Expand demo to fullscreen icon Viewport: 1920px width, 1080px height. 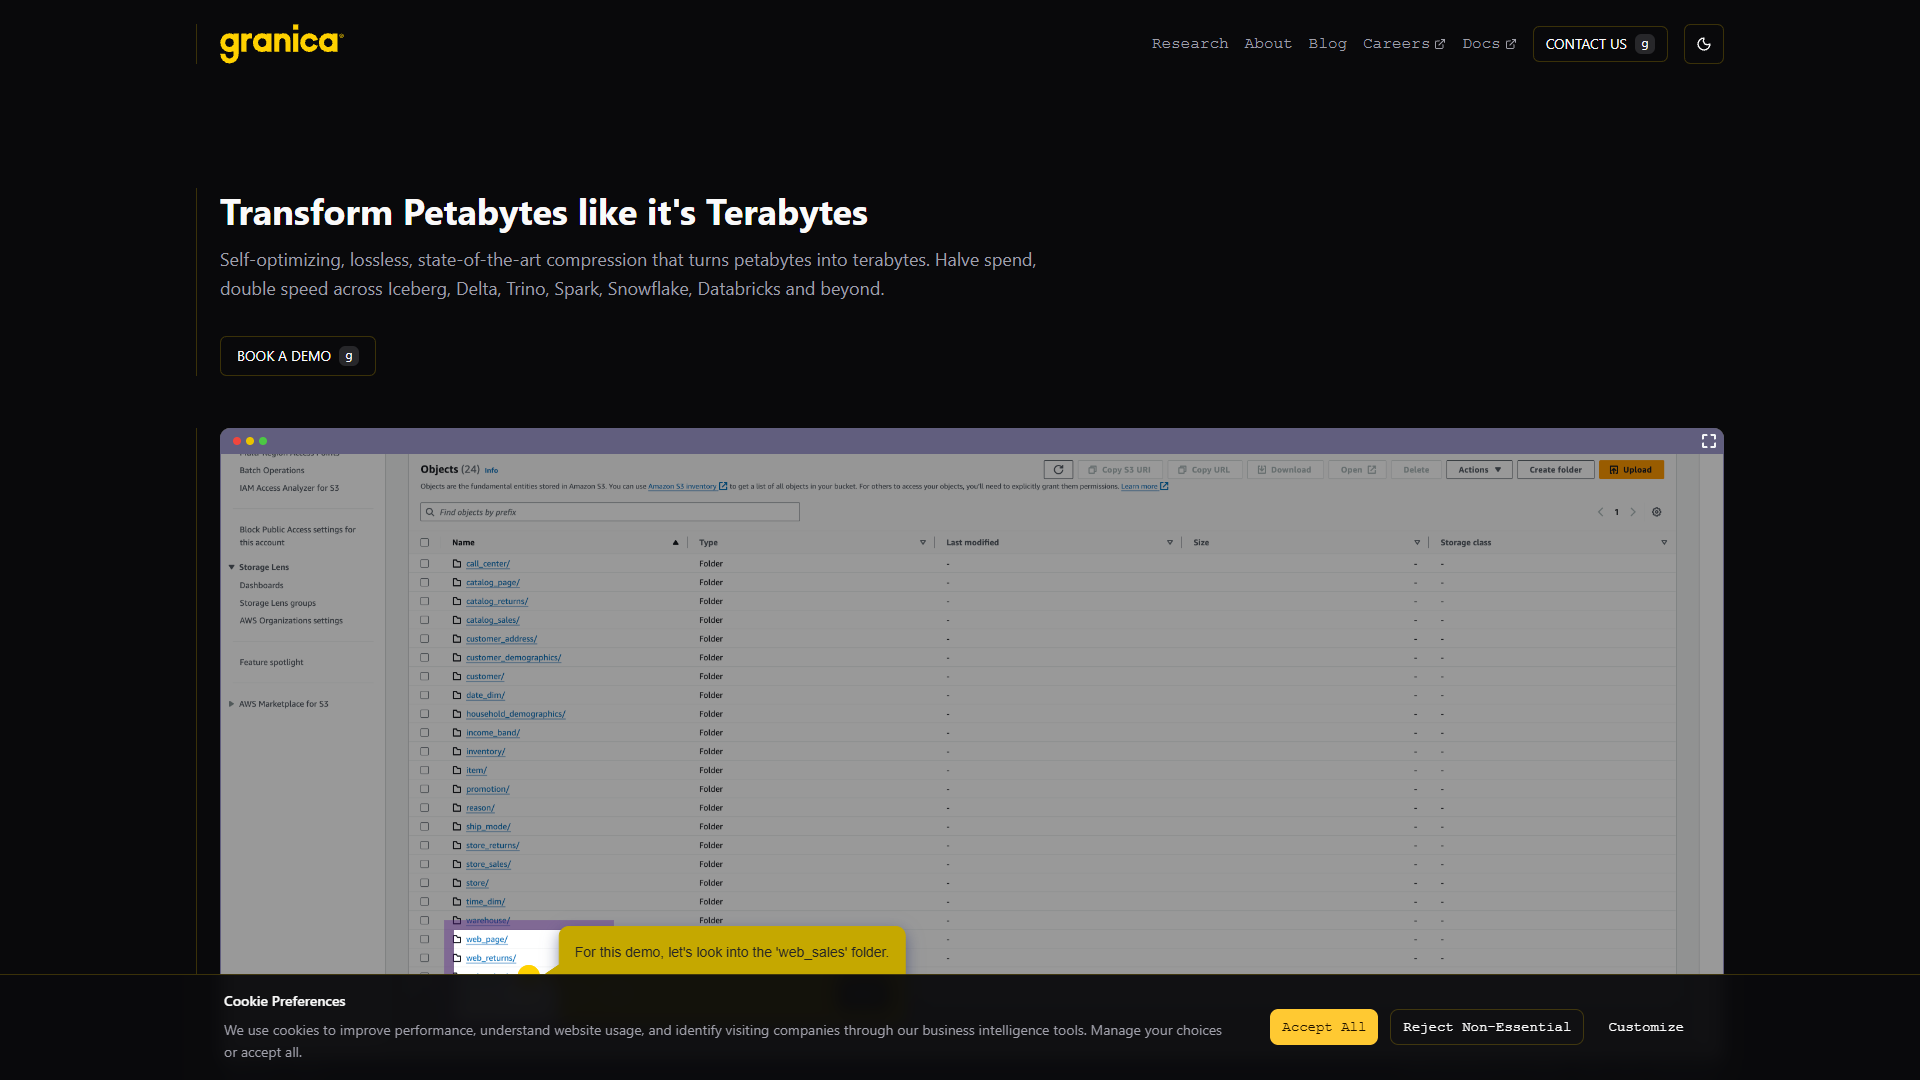pos(1708,441)
